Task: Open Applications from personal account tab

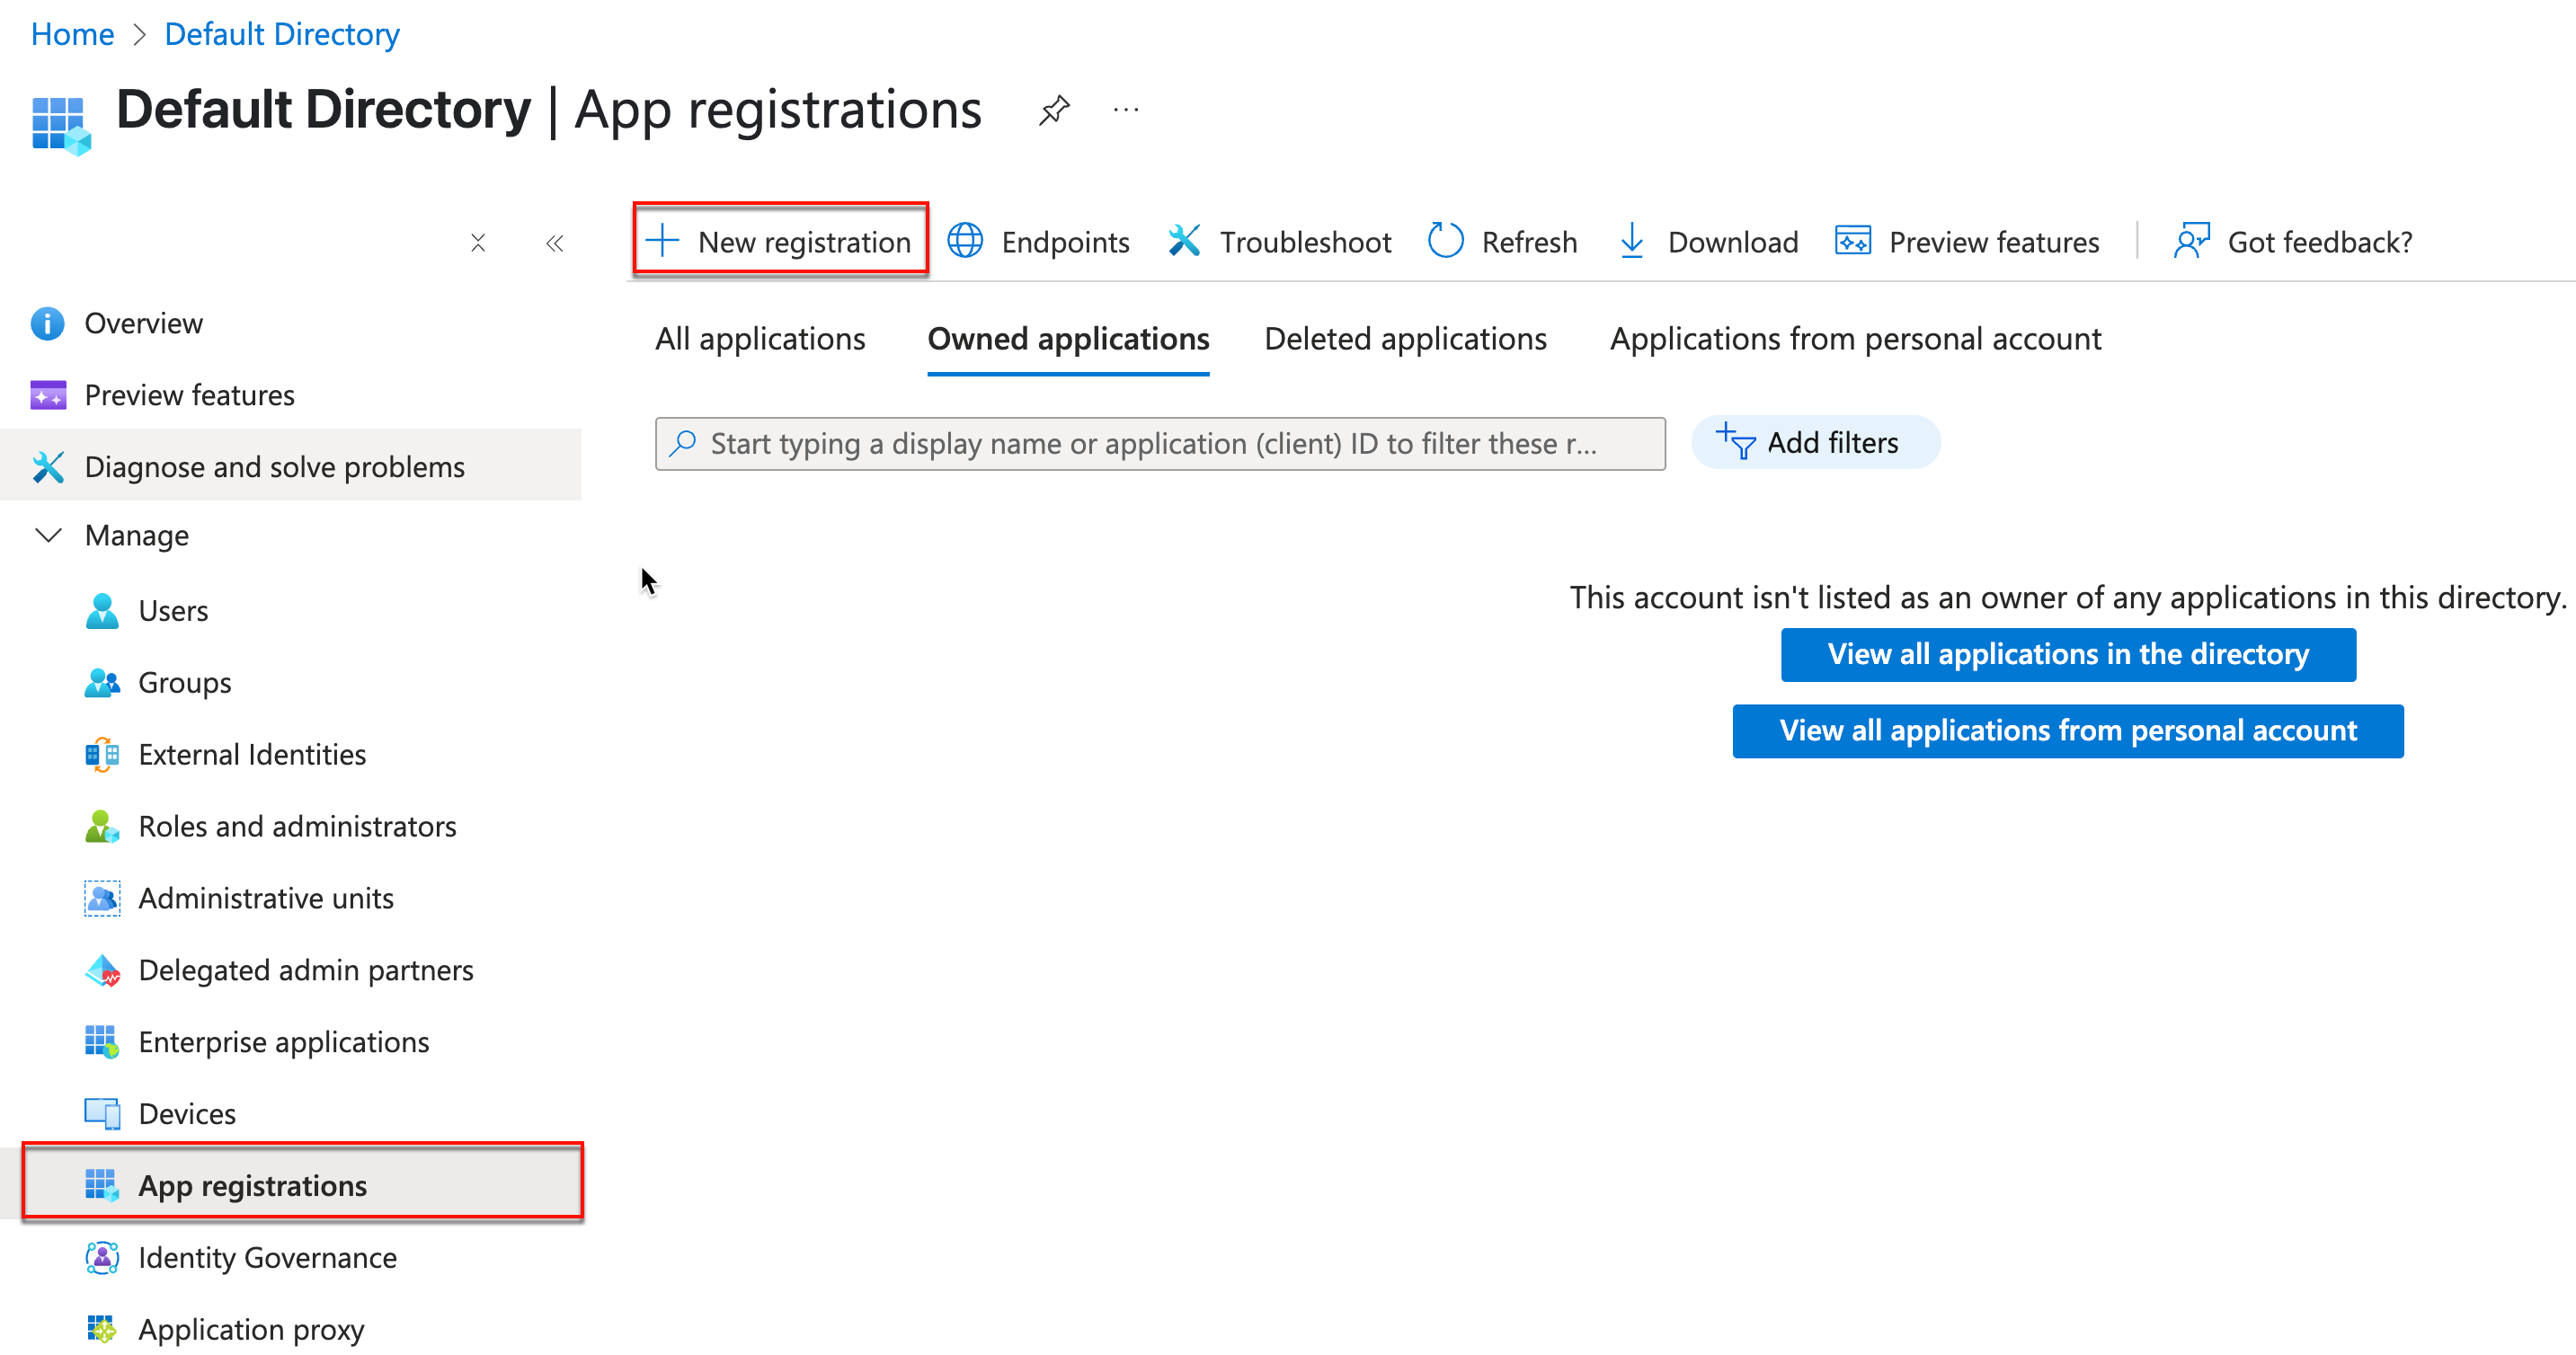Action: pyautogui.click(x=1855, y=340)
